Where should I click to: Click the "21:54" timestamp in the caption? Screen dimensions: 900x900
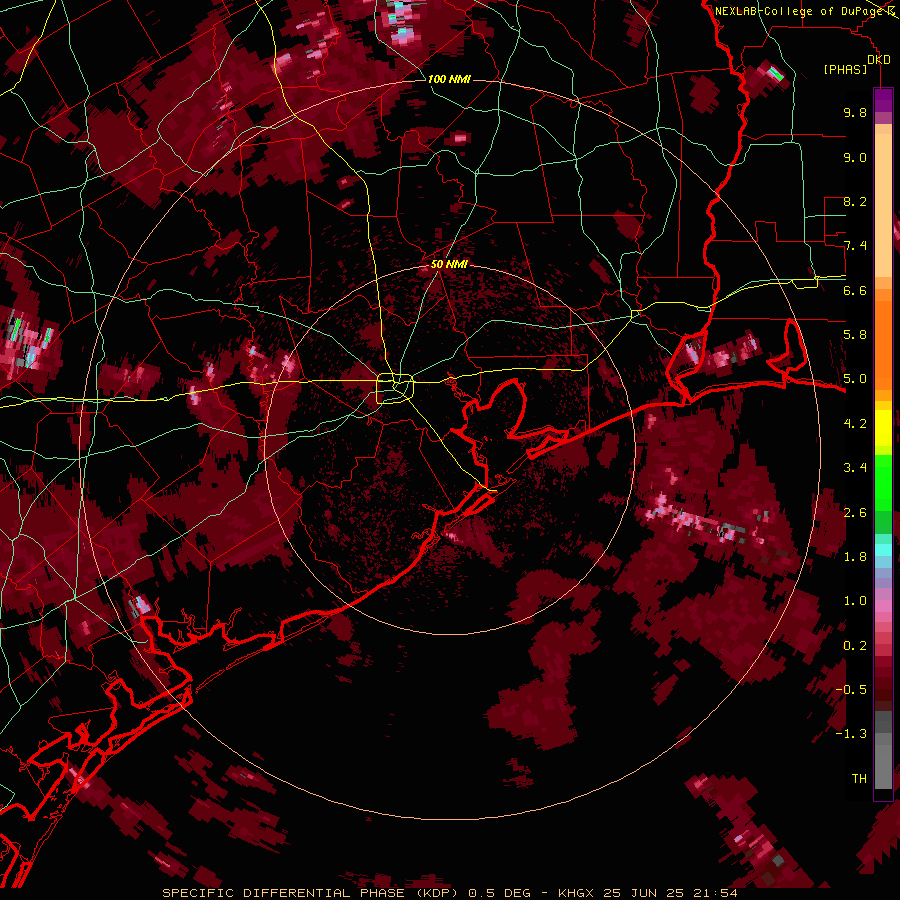coord(715,893)
